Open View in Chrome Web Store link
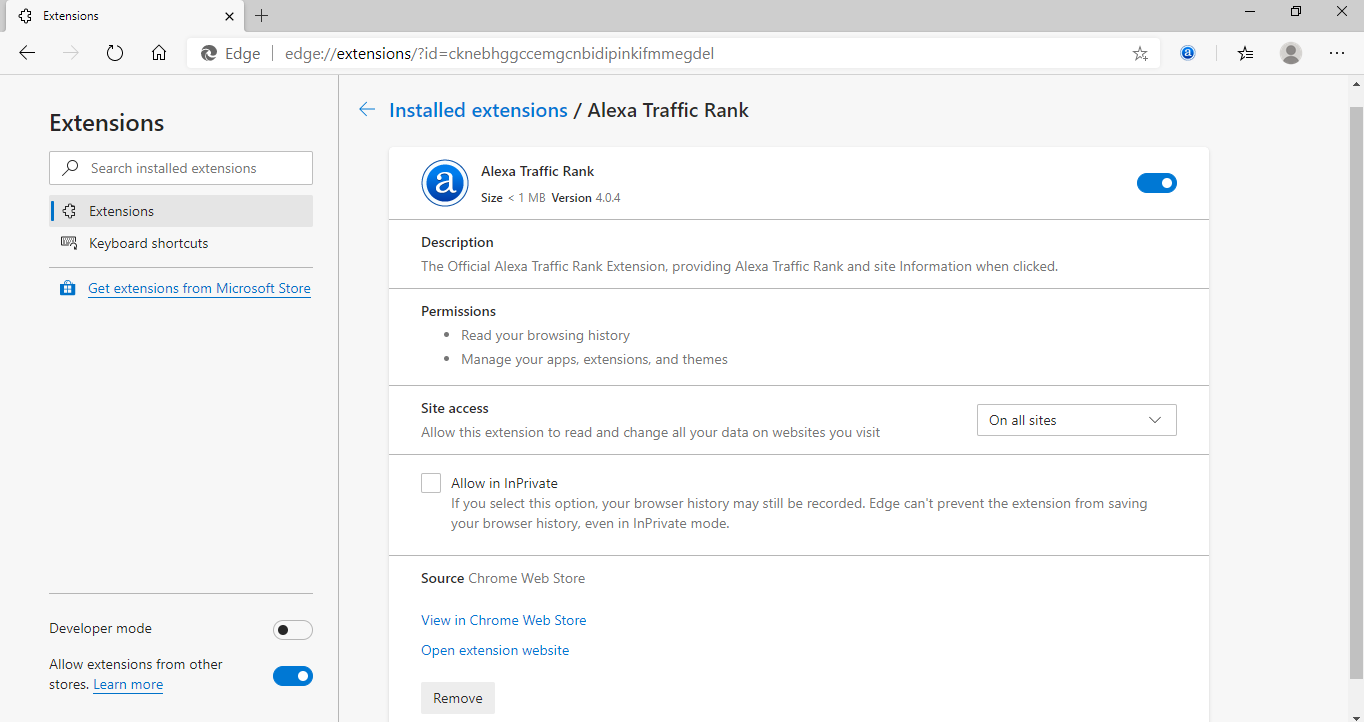The height and width of the screenshot is (722, 1364). pos(504,620)
